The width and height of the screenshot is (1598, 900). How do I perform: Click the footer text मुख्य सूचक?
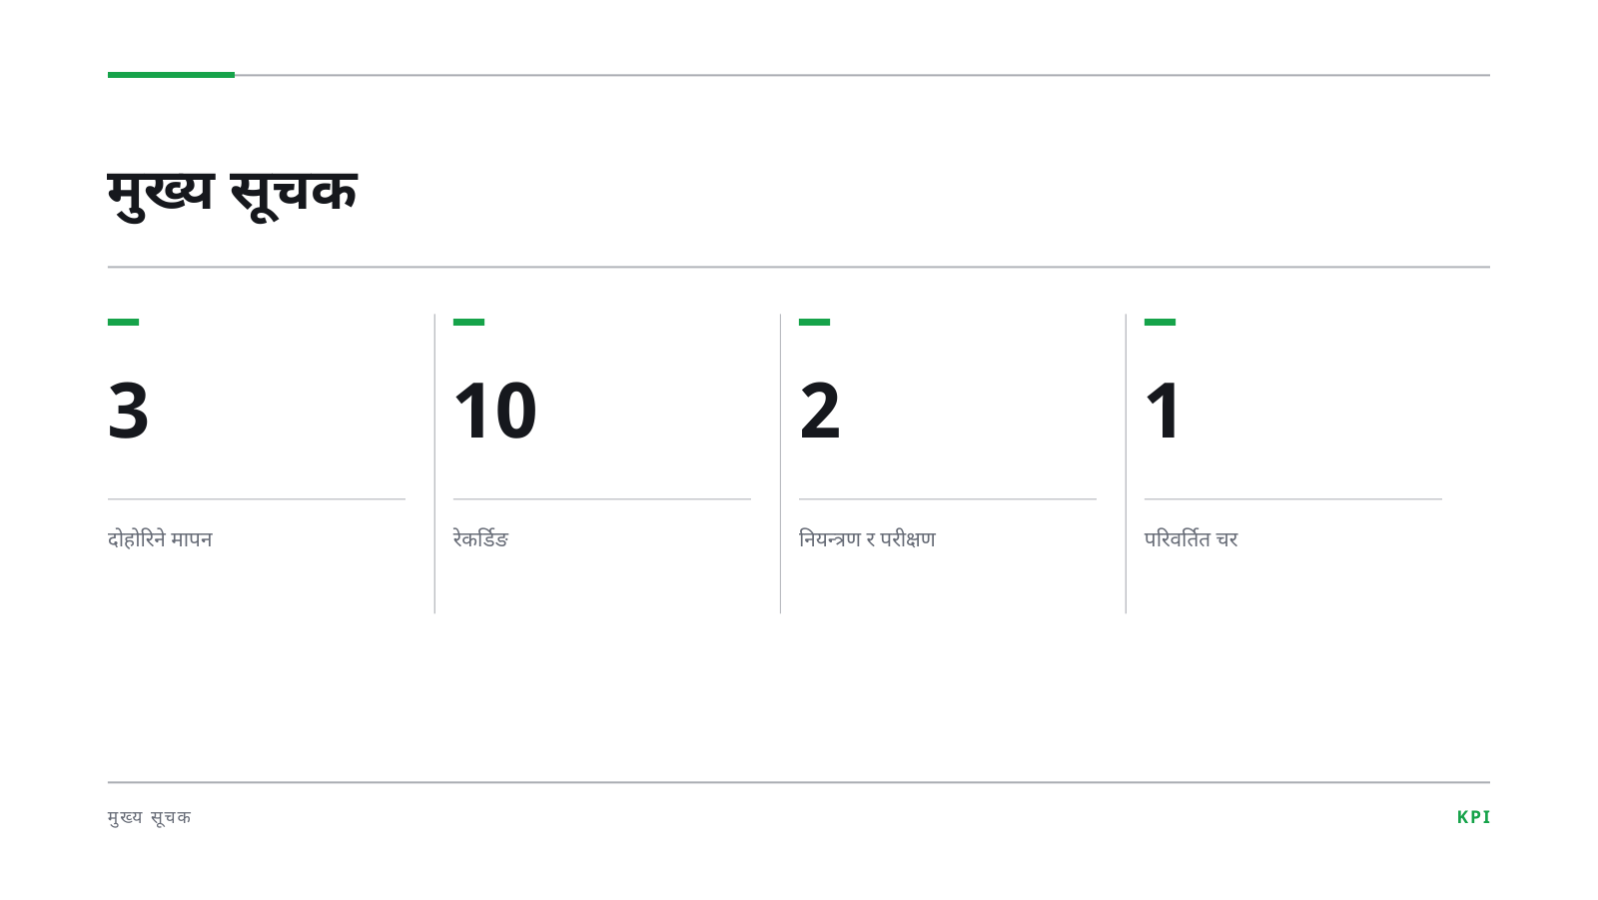tap(149, 817)
